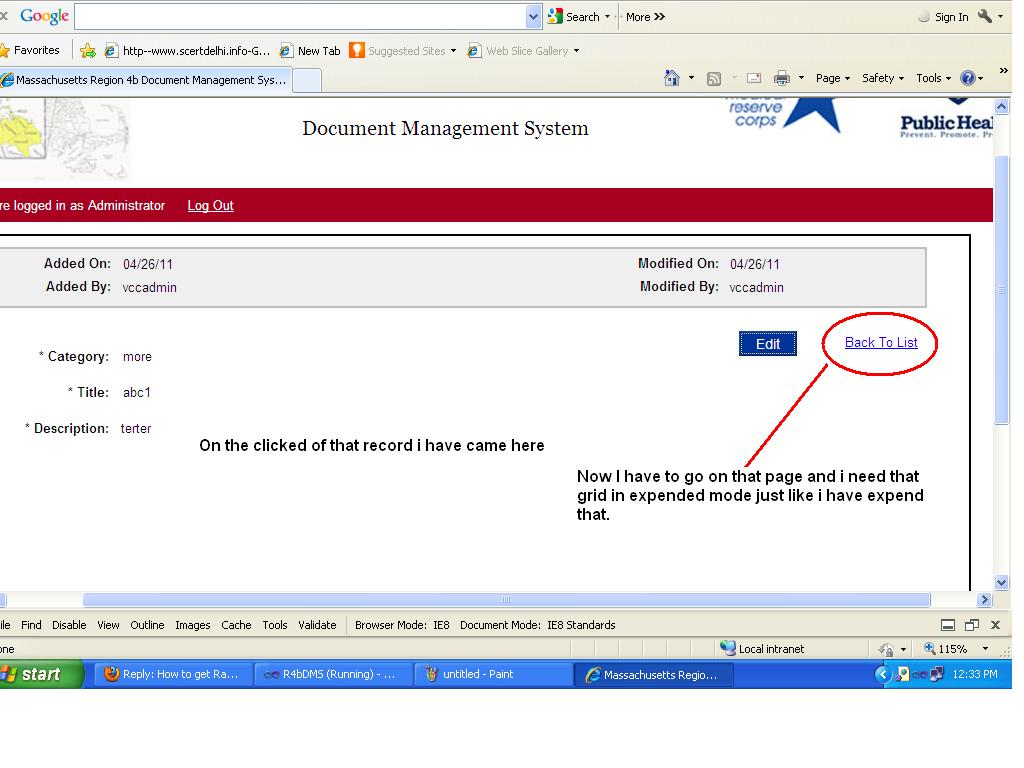Viewport: 1024px width, 768px height.
Task: Switch to Massachusetts Regio taskbar window
Action: click(653, 674)
